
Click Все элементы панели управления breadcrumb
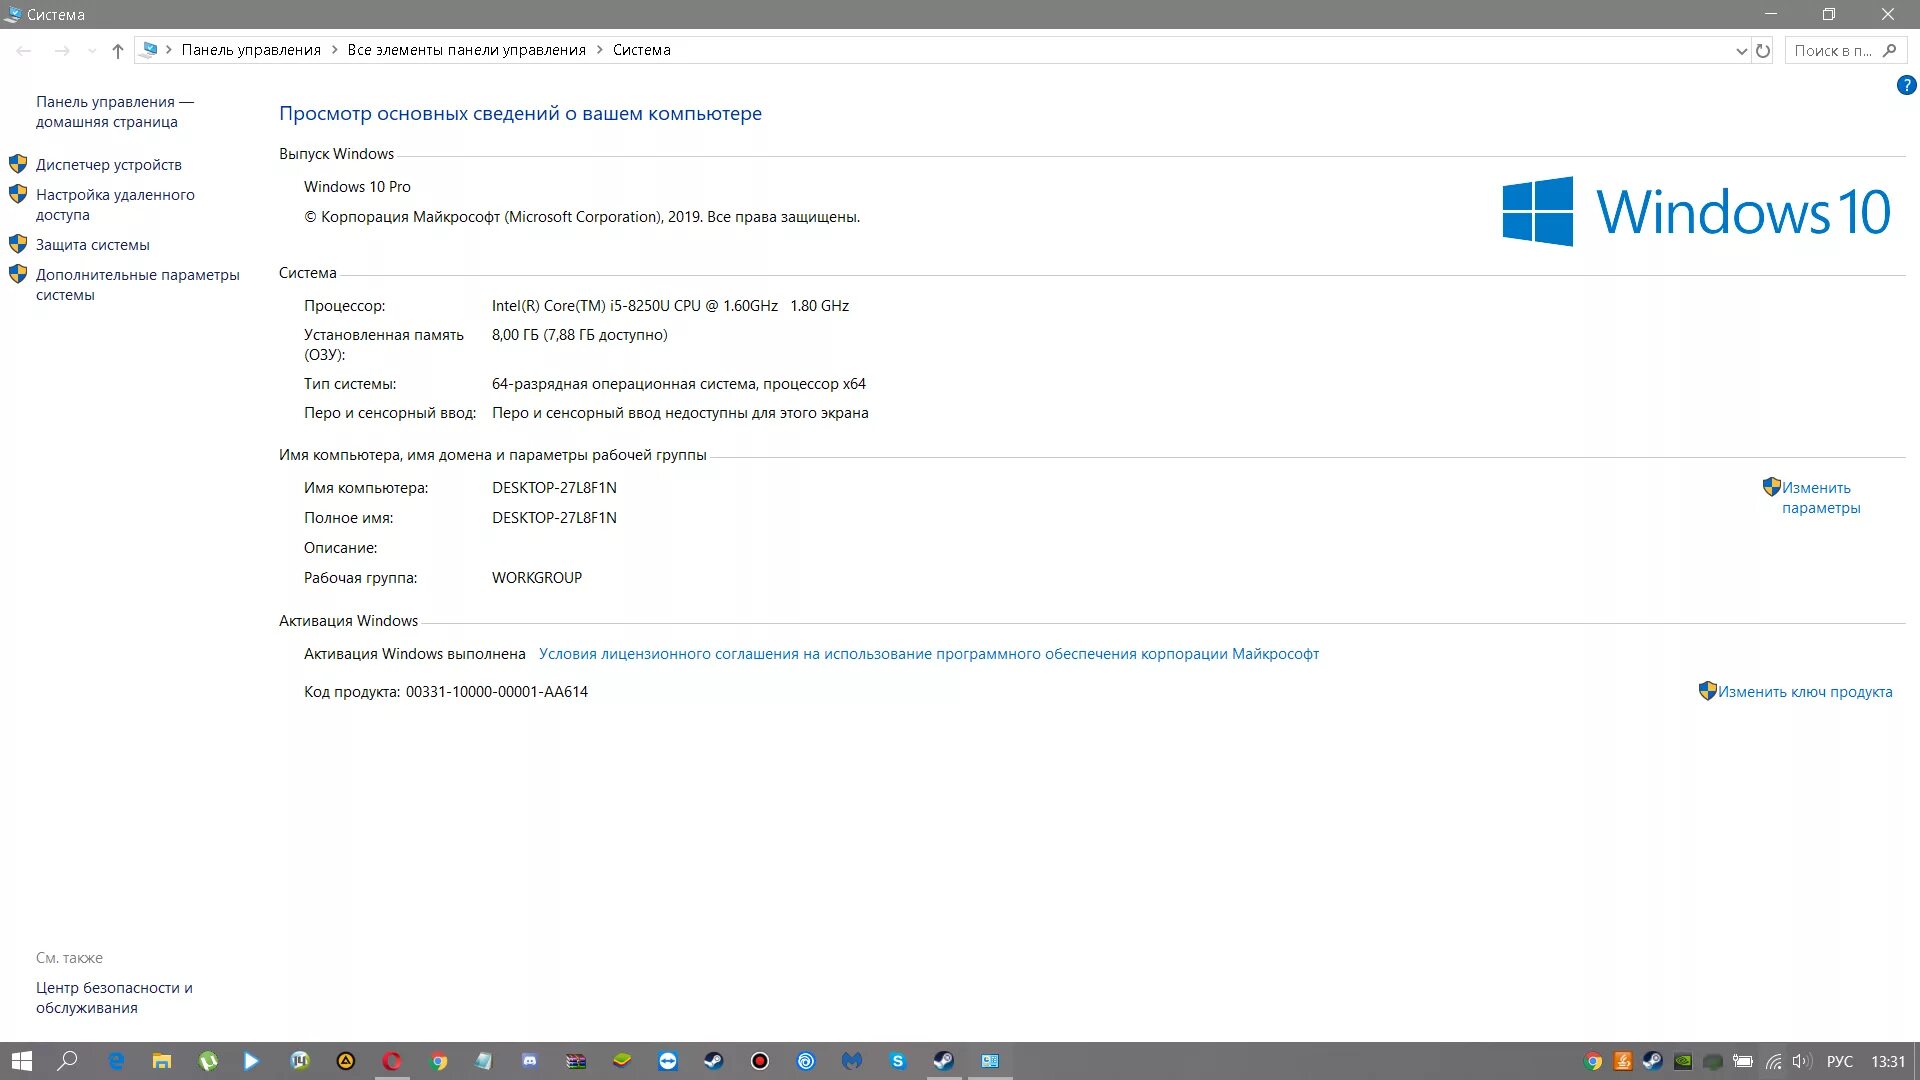coord(466,50)
